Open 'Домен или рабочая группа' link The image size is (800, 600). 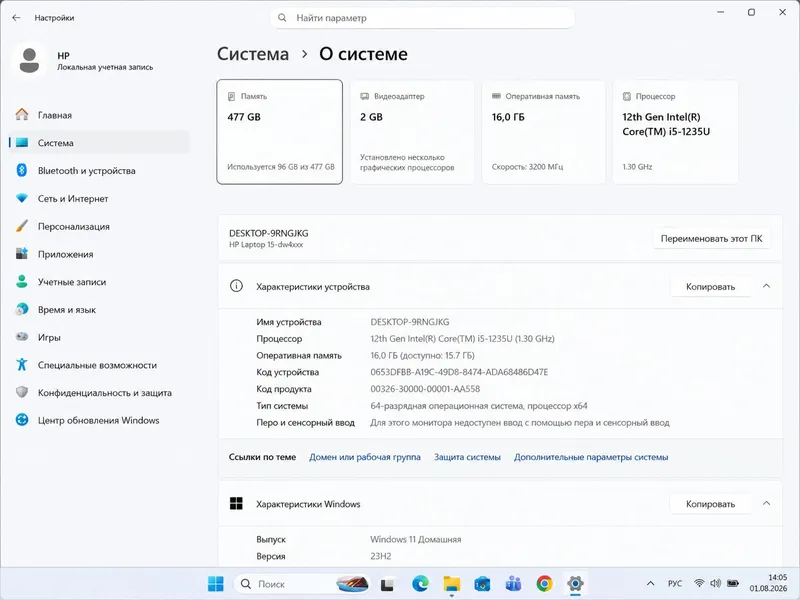click(x=365, y=457)
